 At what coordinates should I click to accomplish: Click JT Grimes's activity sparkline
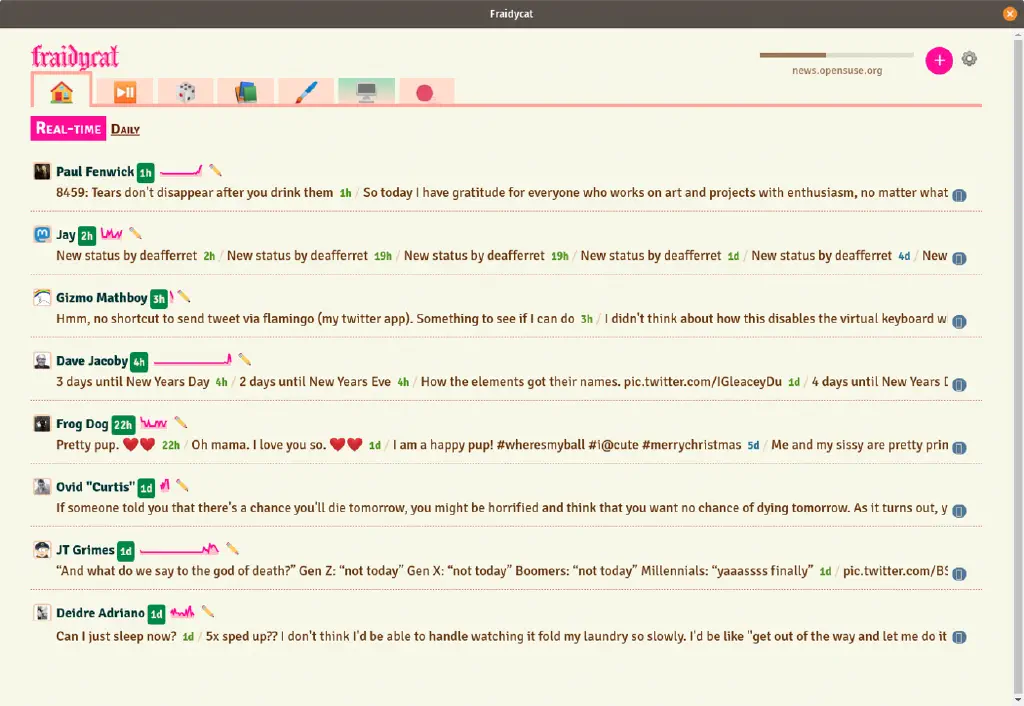point(179,549)
